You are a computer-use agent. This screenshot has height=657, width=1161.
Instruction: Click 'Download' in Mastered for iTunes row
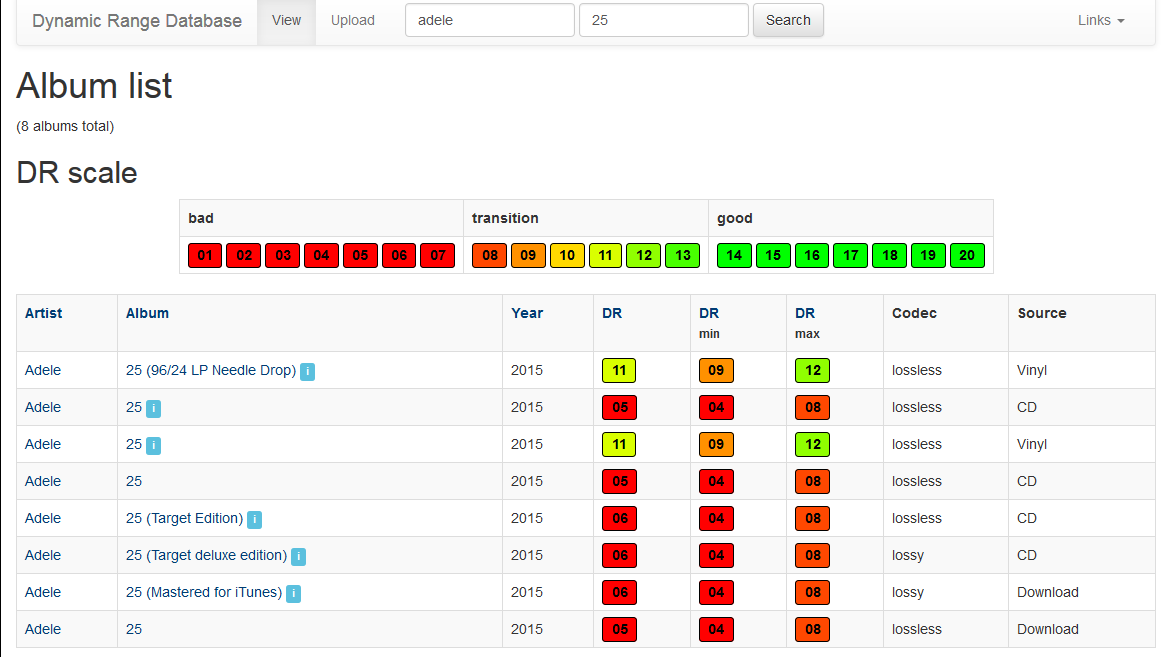[1048, 593]
